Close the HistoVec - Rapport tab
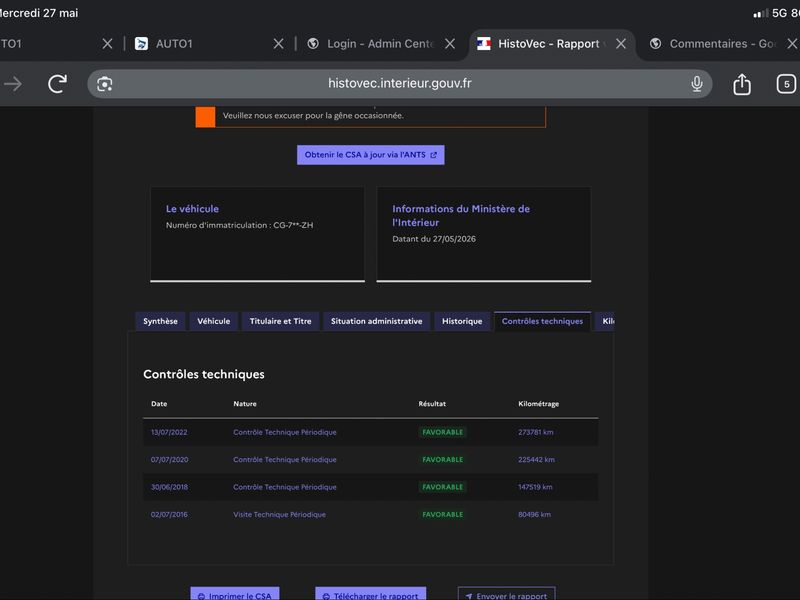The width and height of the screenshot is (800, 600). click(621, 44)
